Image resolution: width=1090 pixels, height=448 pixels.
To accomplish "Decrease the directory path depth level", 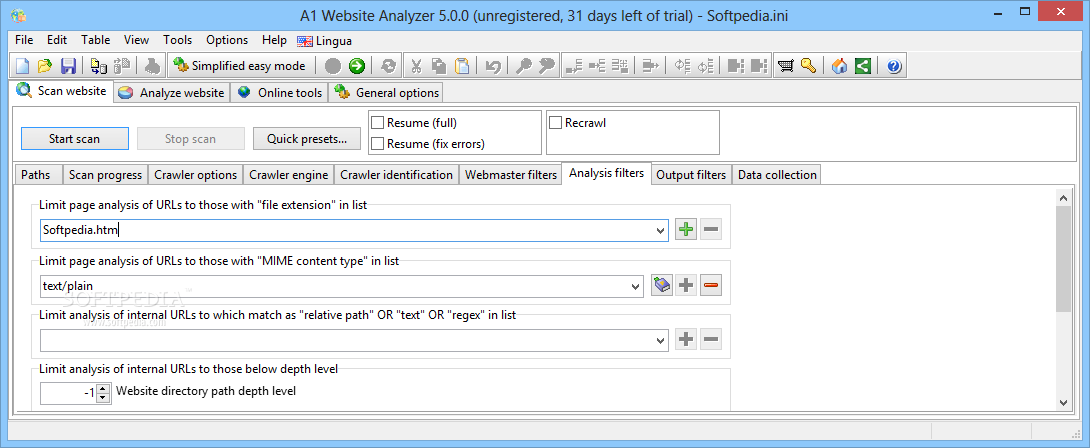I will 104,398.
